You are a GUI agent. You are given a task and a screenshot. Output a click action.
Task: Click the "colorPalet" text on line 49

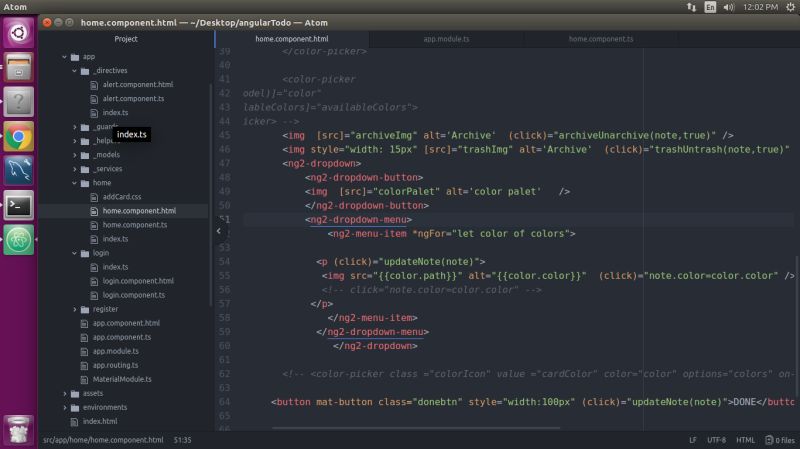[x=406, y=191]
